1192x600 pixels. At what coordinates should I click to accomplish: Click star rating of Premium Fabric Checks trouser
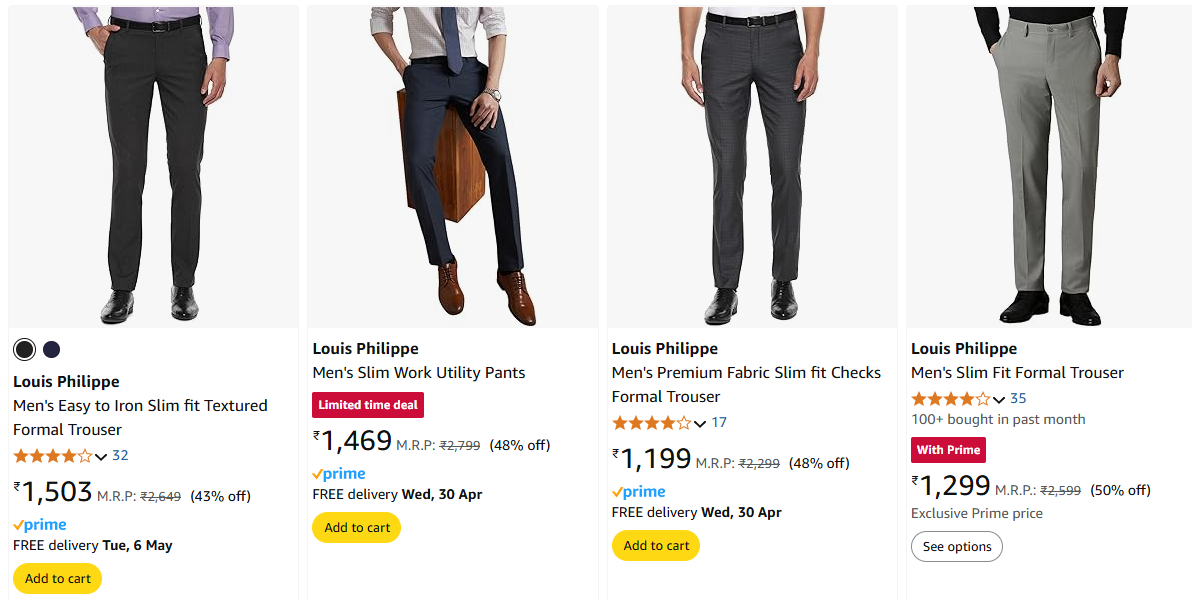click(651, 423)
